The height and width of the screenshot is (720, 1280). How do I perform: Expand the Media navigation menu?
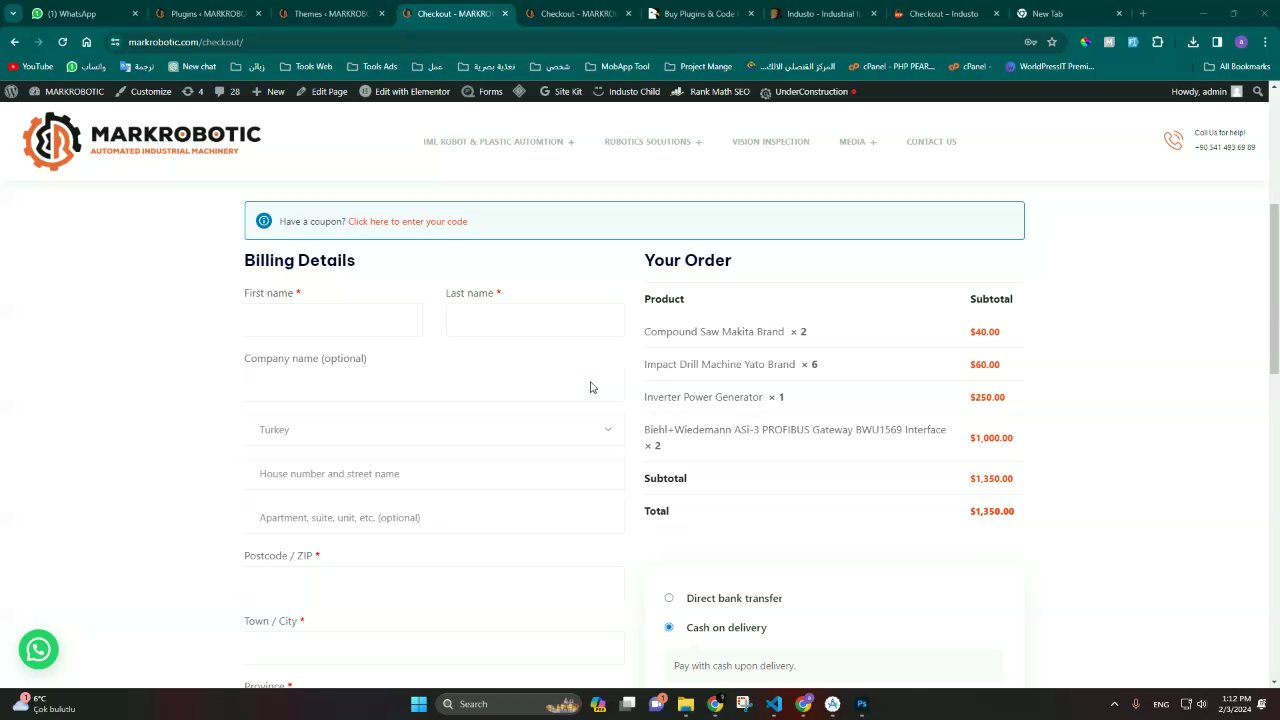(857, 142)
